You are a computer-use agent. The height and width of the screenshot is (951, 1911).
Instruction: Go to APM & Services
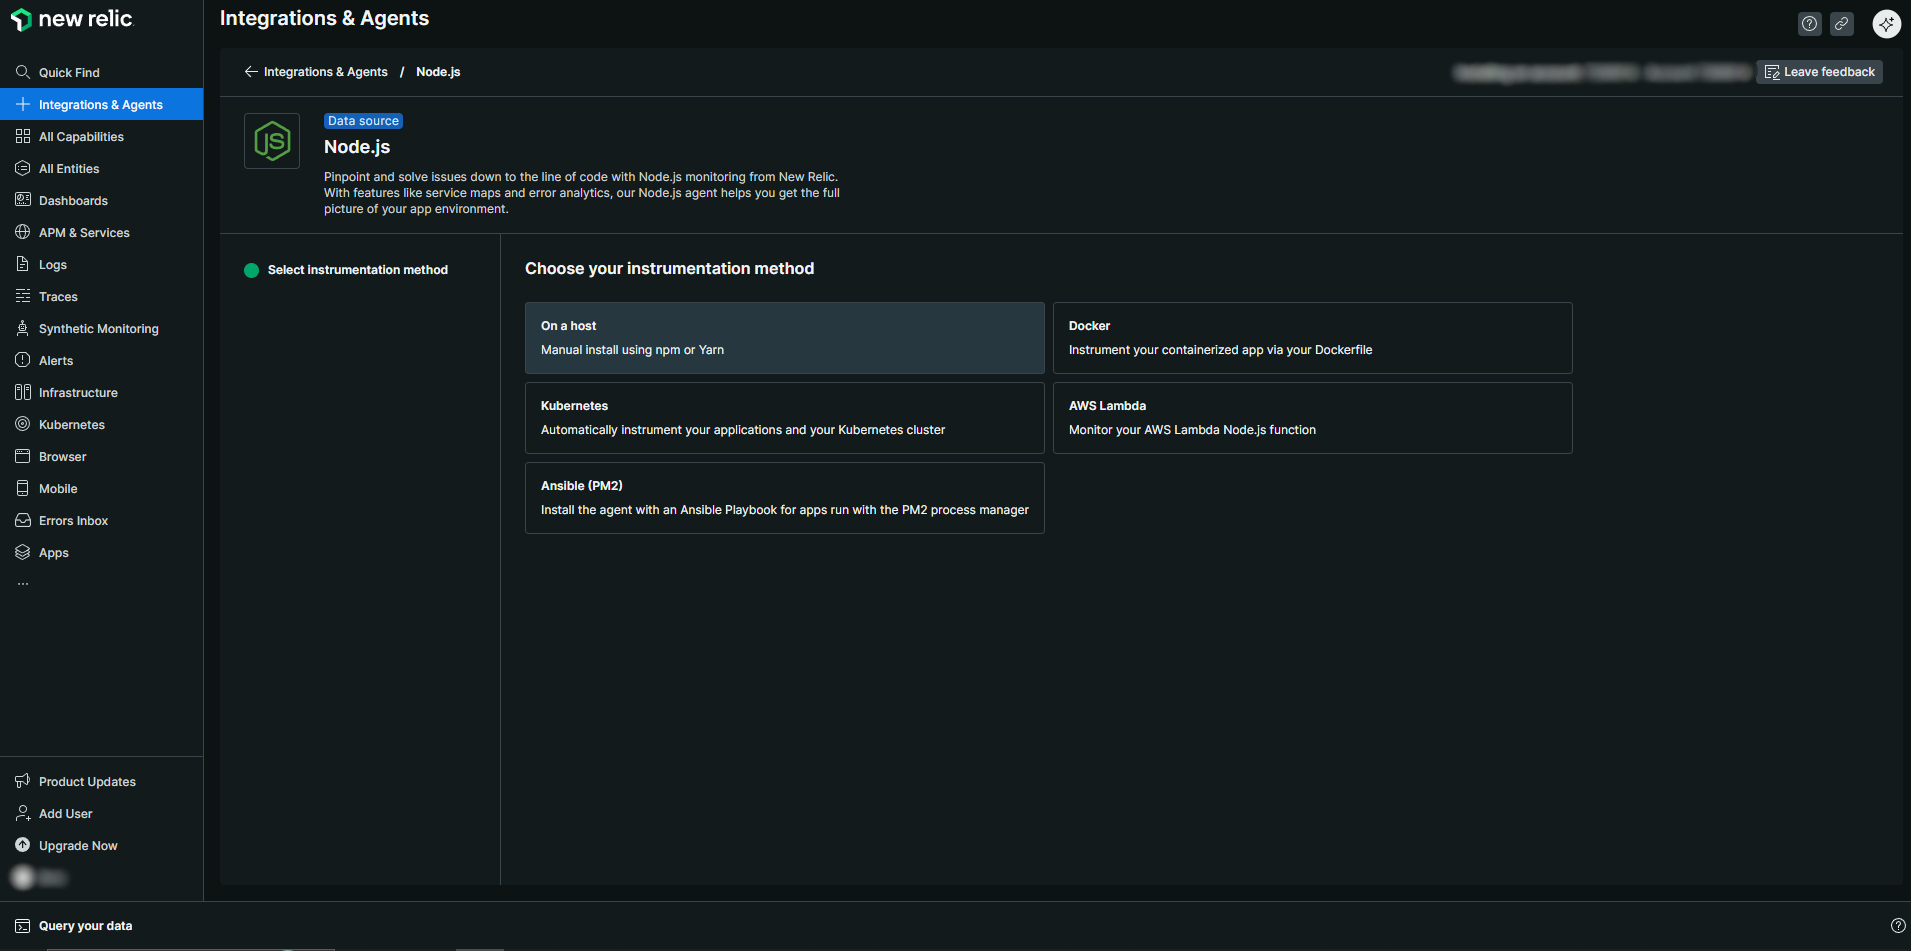tap(84, 233)
